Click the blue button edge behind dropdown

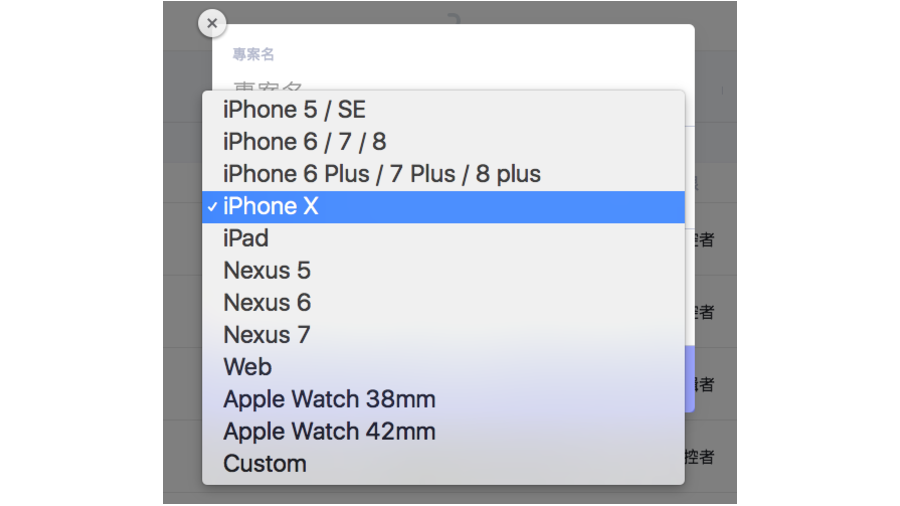(x=690, y=379)
